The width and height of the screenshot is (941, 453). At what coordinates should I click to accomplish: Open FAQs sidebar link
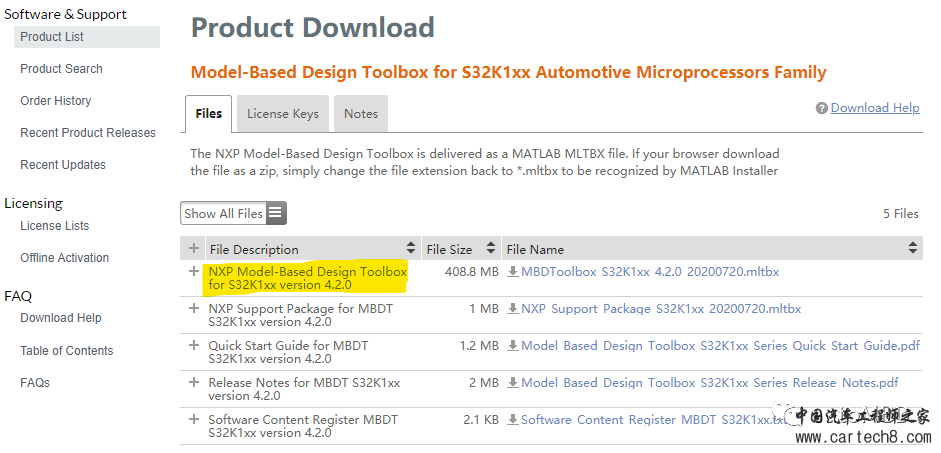[35, 383]
